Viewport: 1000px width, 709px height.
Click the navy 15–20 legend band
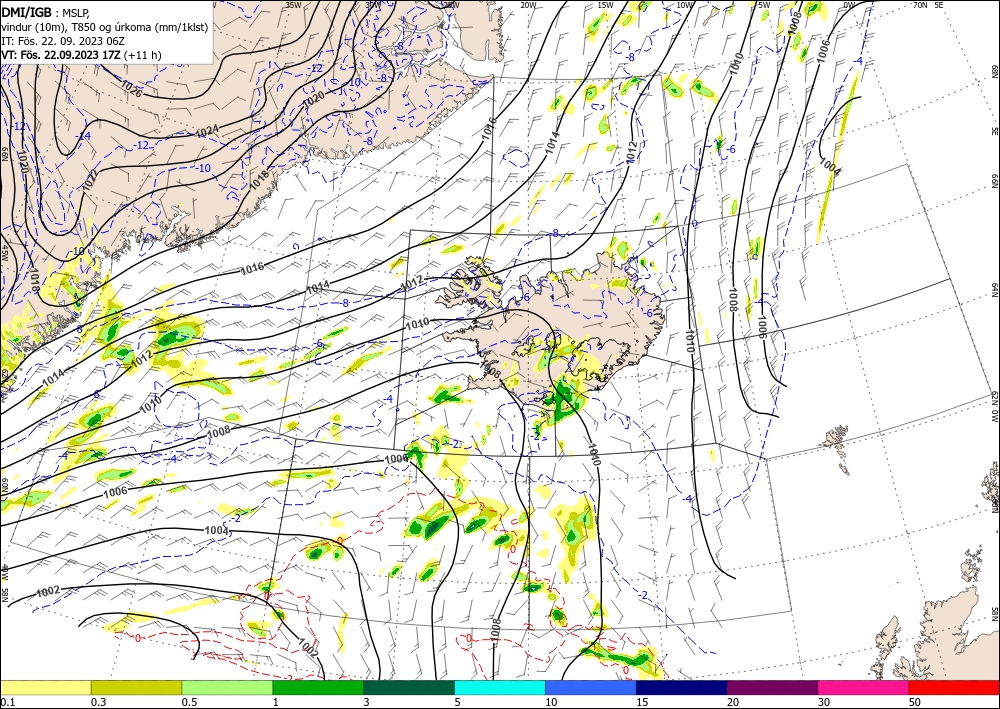pyautogui.click(x=682, y=687)
